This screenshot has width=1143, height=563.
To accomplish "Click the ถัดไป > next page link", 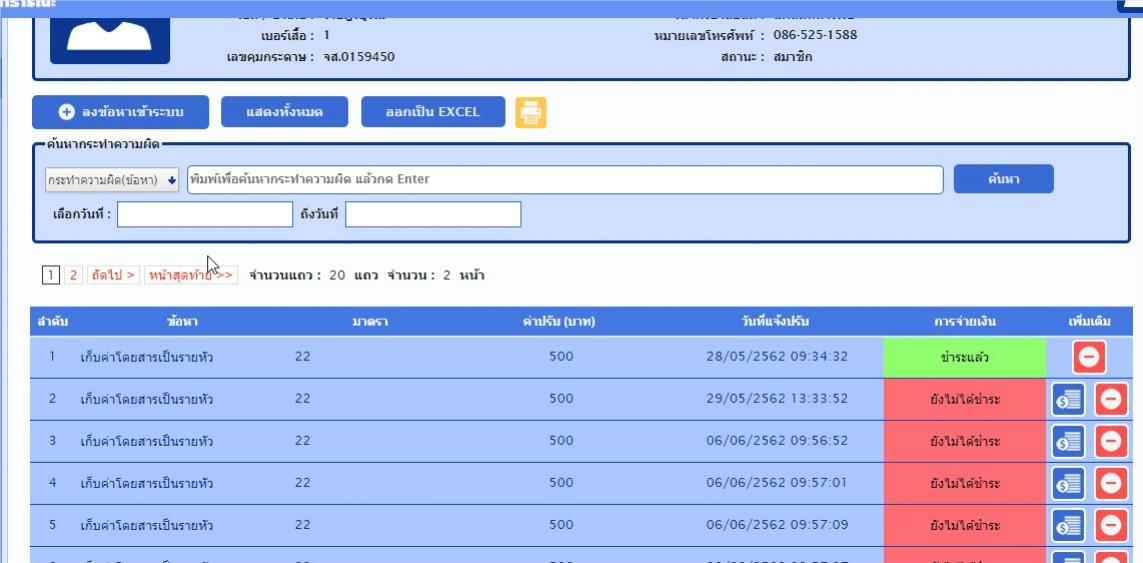I will pos(113,275).
